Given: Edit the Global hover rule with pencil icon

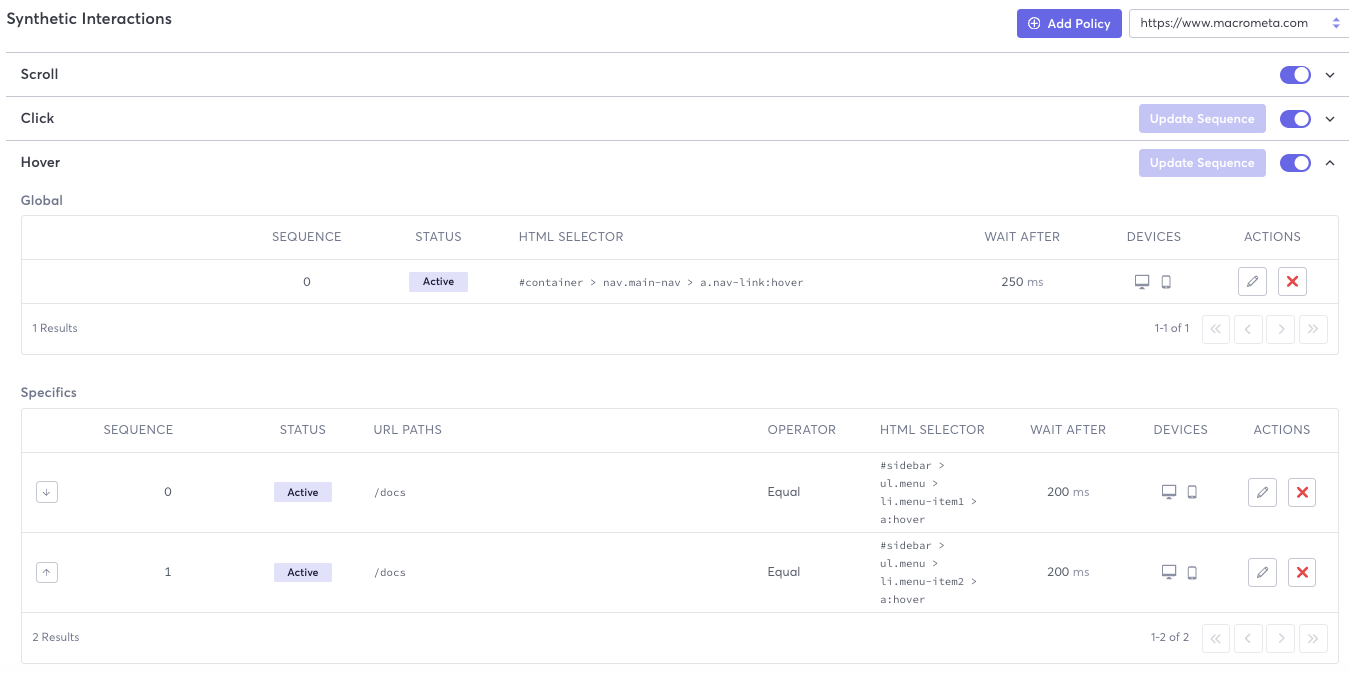Looking at the screenshot, I should [x=1252, y=281].
